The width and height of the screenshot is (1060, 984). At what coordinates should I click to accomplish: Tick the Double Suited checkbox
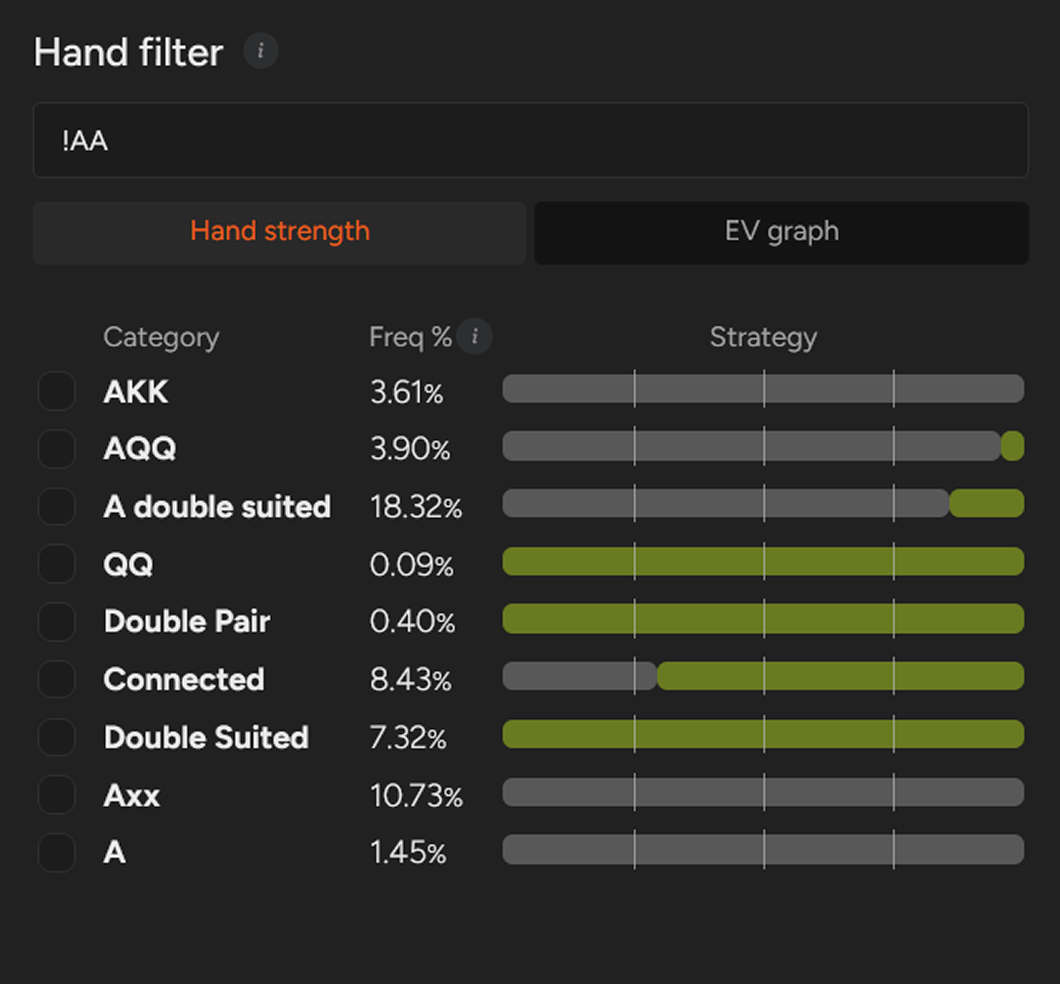(x=56, y=738)
